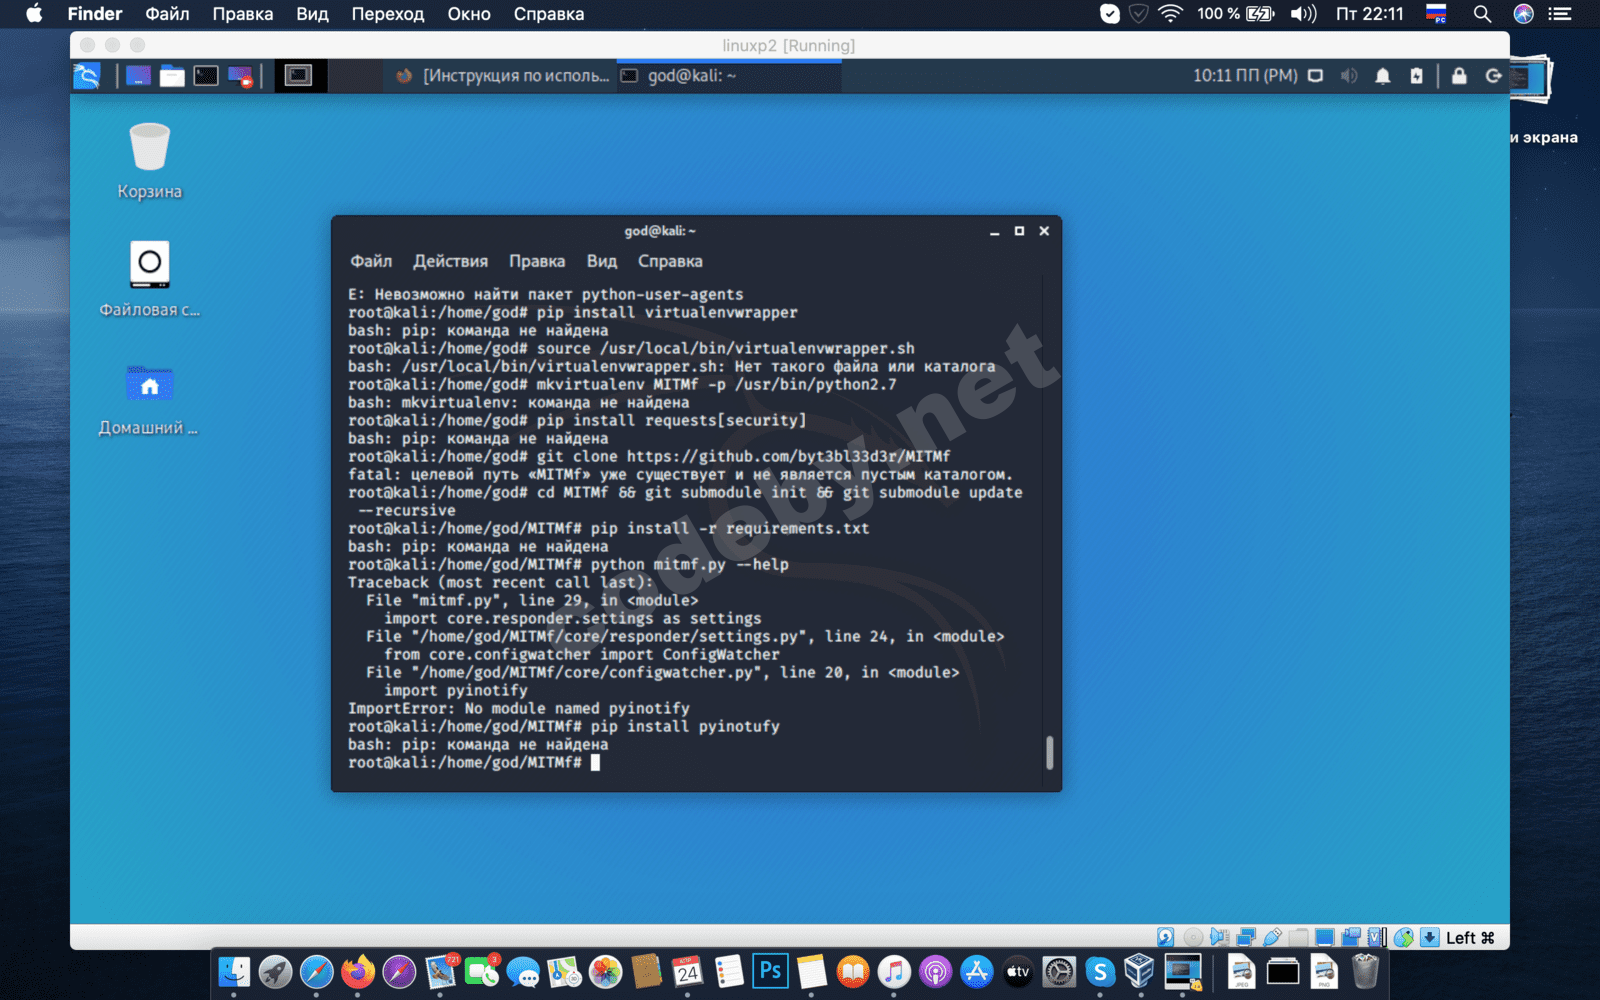Image resolution: width=1600 pixels, height=1000 pixels.
Task: Click the terminal prompt line with cursor
Action: click(474, 763)
